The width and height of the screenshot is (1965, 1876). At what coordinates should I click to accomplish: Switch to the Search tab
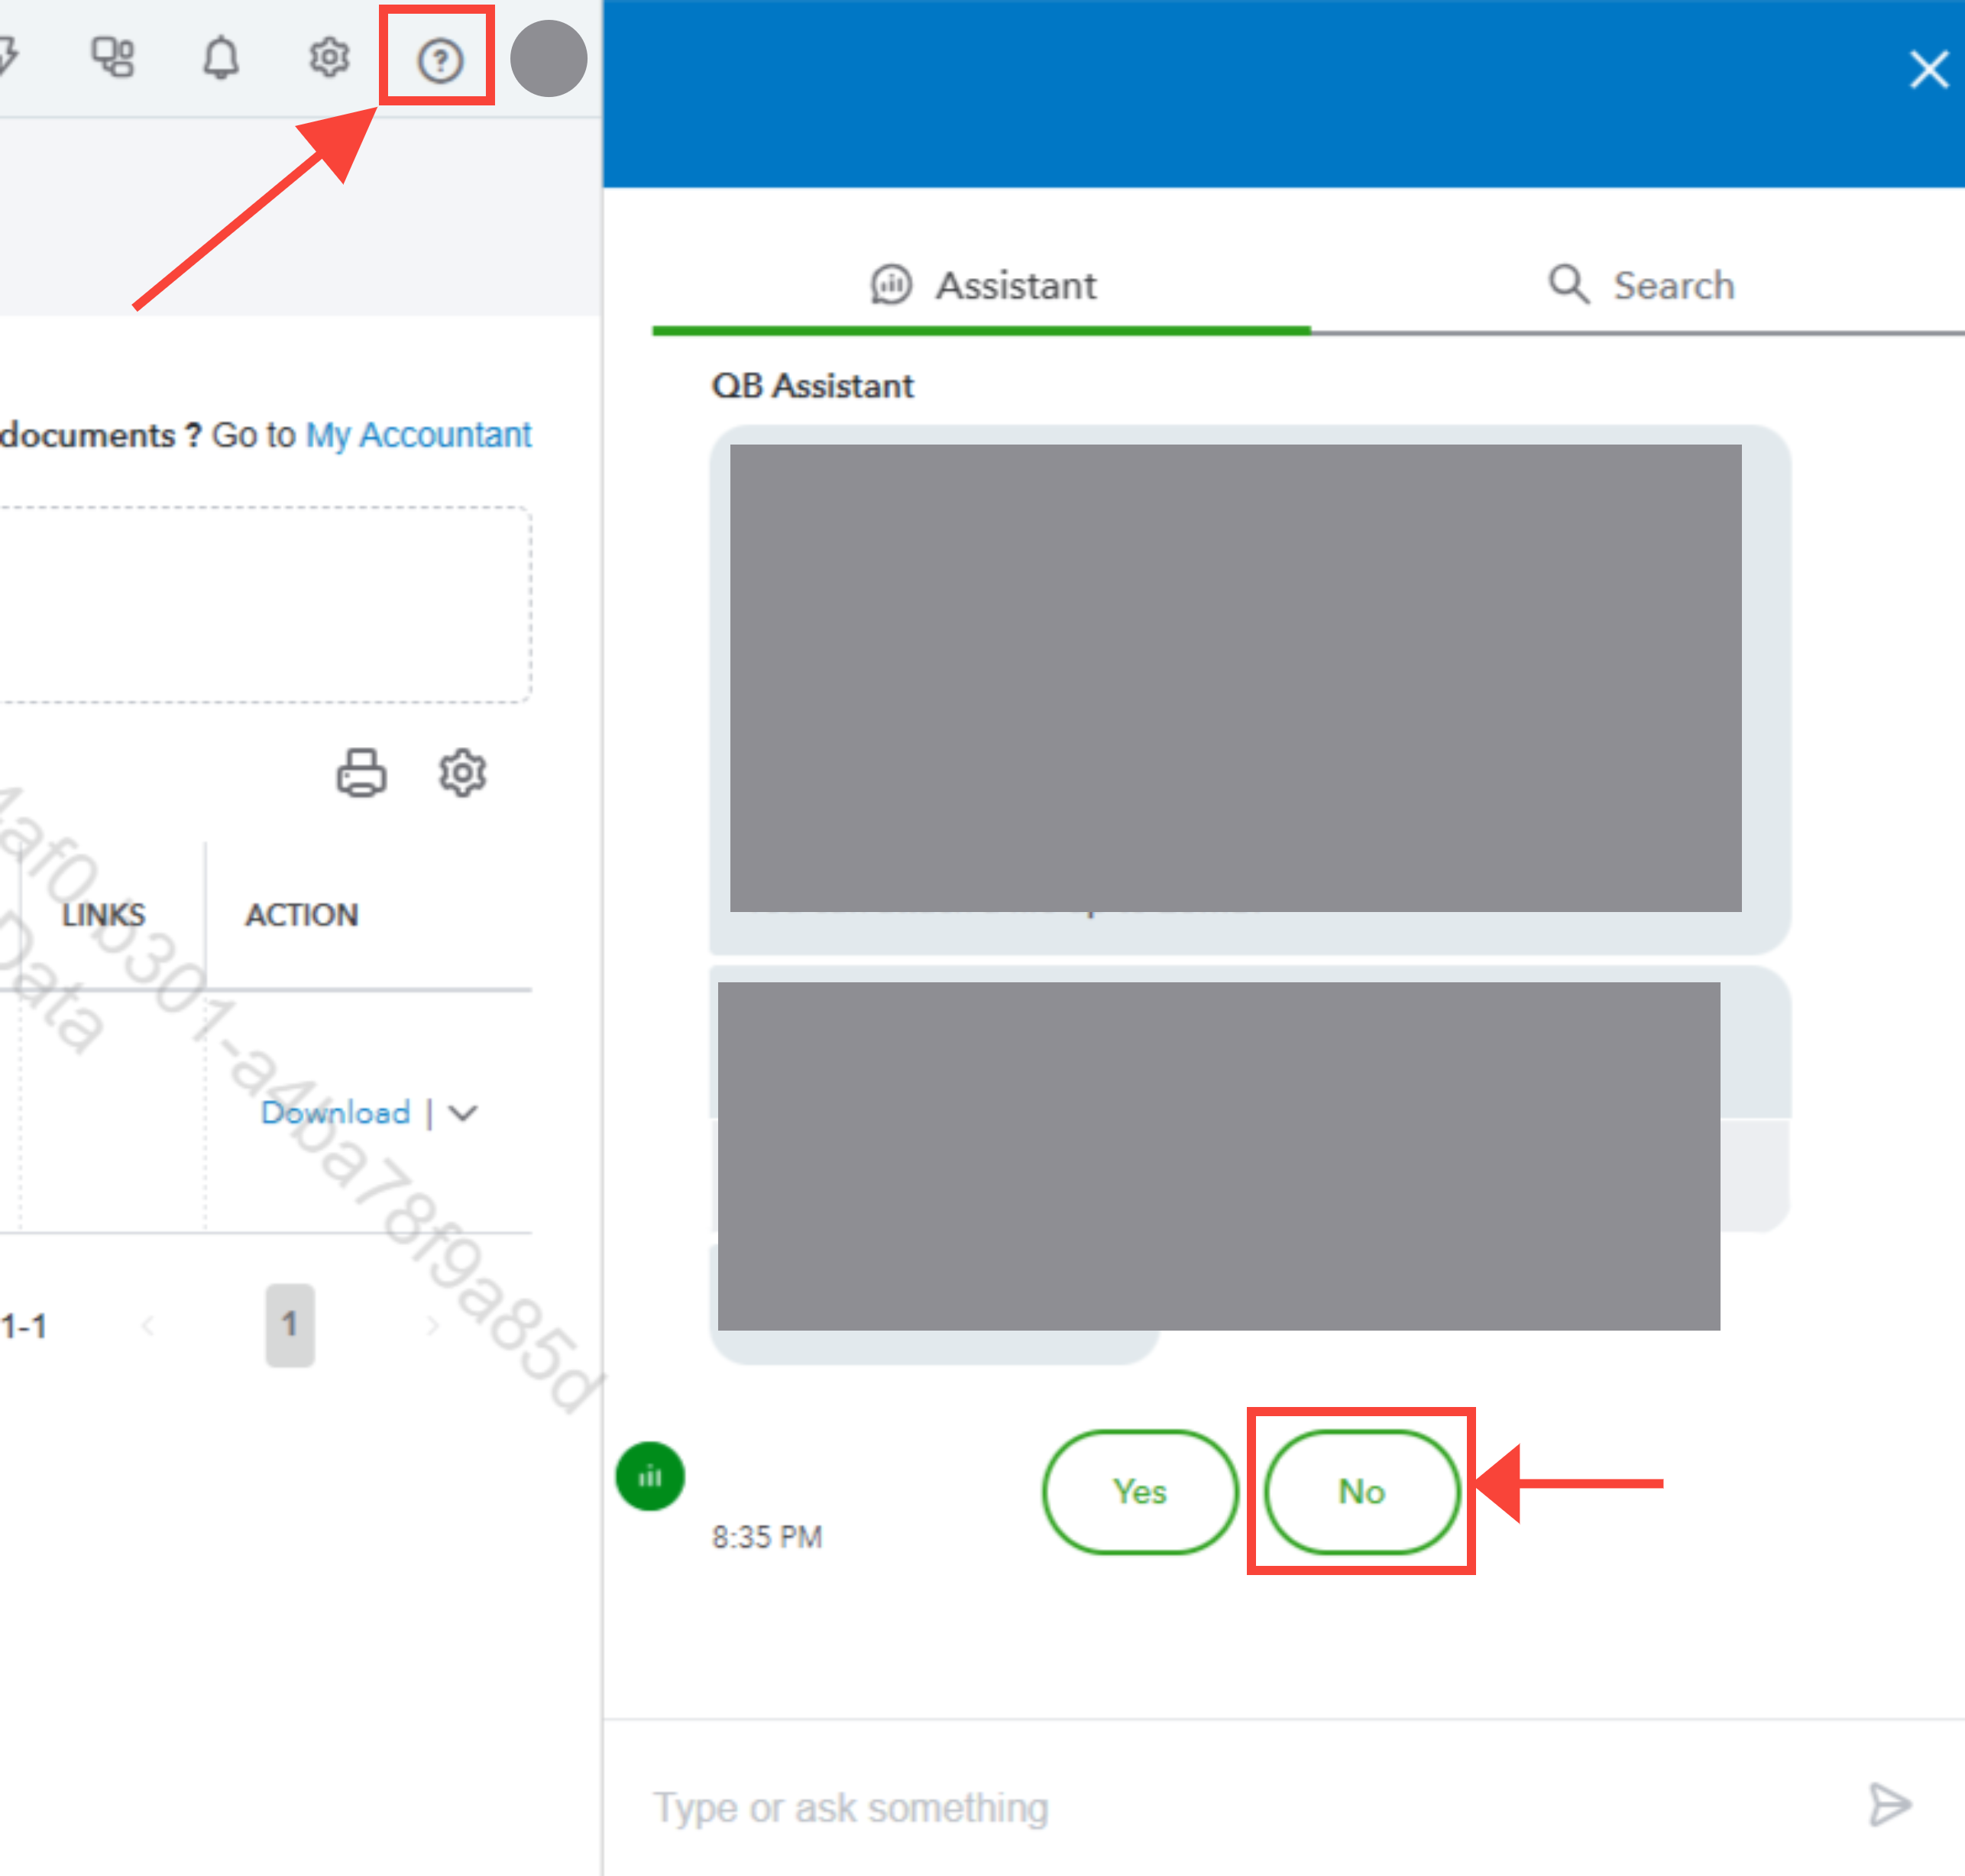tap(1641, 286)
